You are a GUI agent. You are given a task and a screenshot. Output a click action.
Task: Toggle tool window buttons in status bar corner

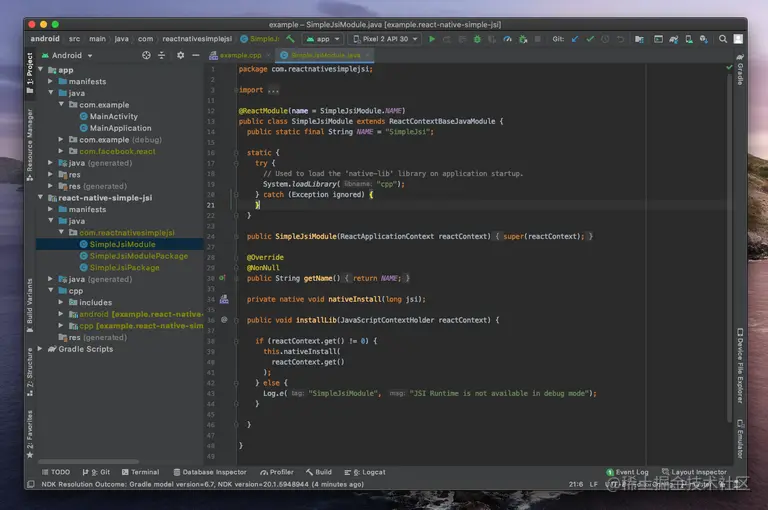[x=30, y=484]
